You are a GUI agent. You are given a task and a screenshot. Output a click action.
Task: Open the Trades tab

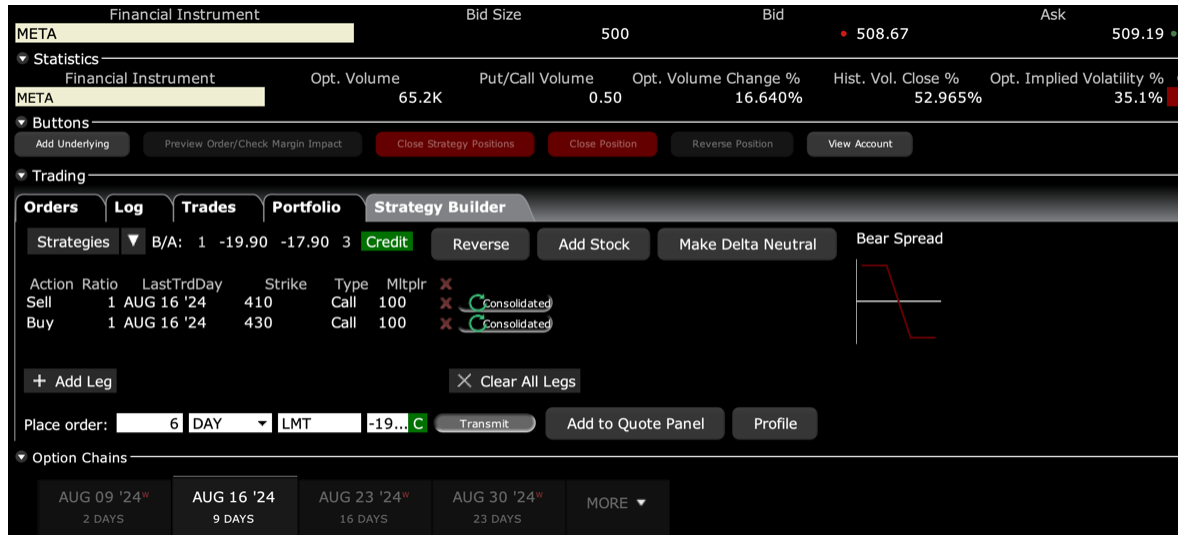(209, 207)
